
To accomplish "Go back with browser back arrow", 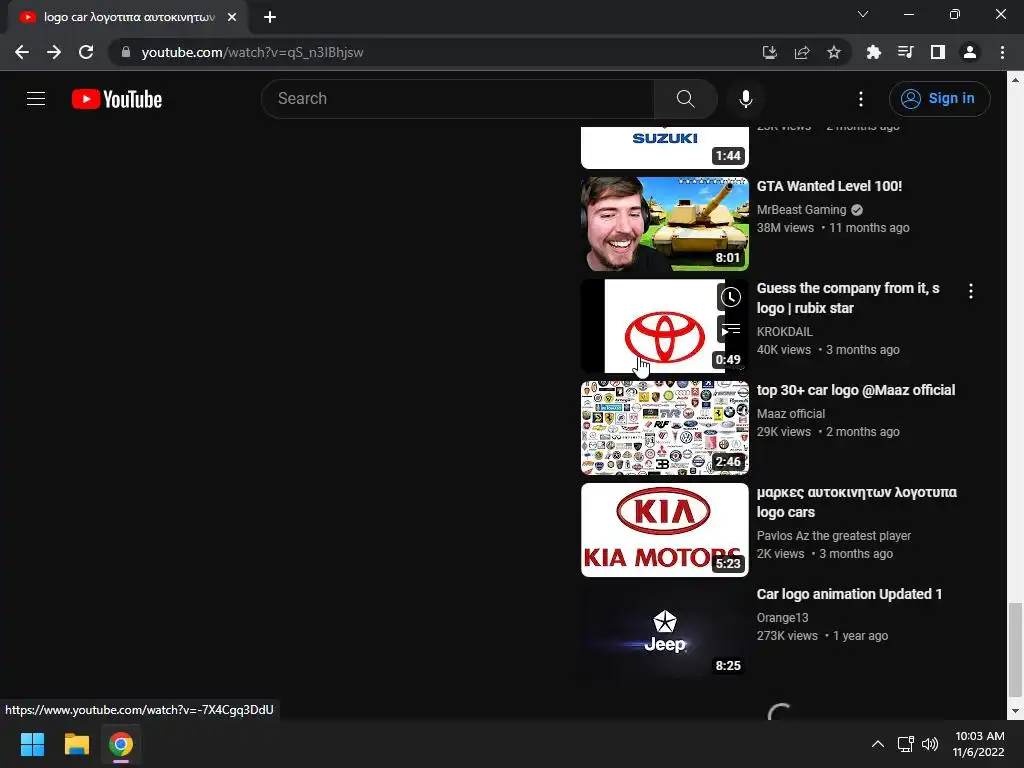I will [x=22, y=52].
